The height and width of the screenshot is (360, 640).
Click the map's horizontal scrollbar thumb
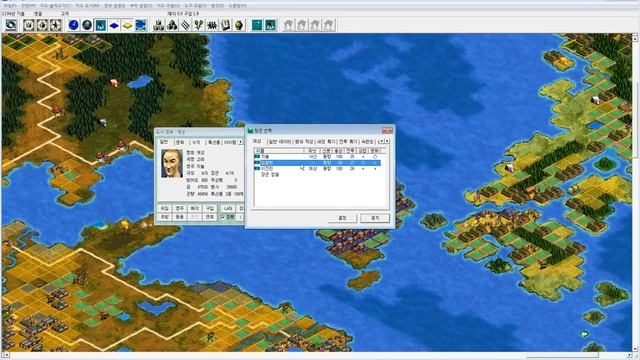(561, 355)
